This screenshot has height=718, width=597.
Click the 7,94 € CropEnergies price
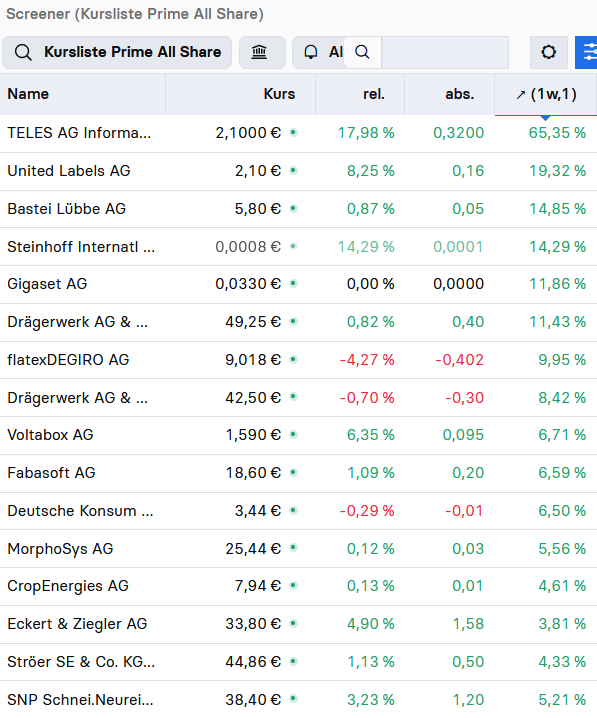click(x=258, y=586)
